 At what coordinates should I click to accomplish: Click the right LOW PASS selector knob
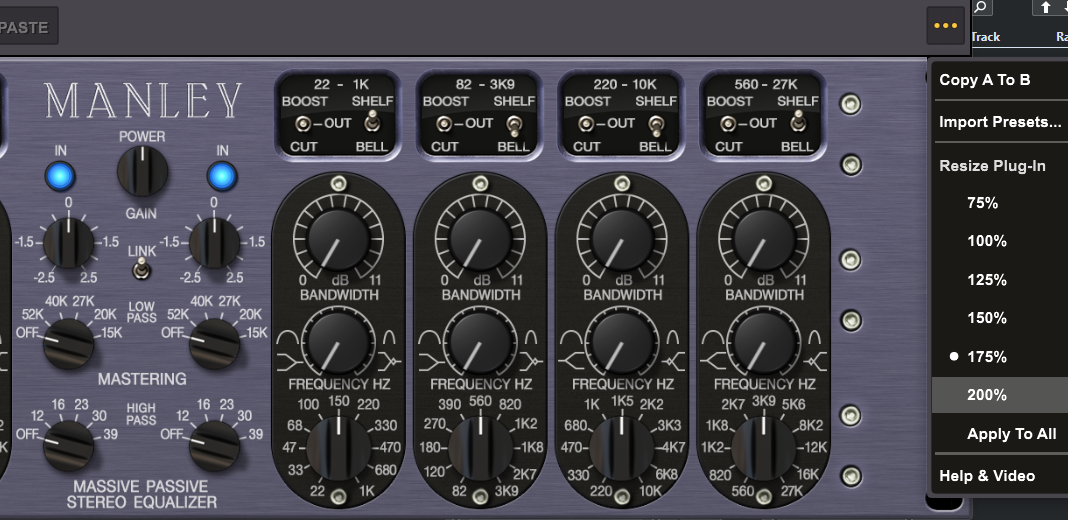215,343
